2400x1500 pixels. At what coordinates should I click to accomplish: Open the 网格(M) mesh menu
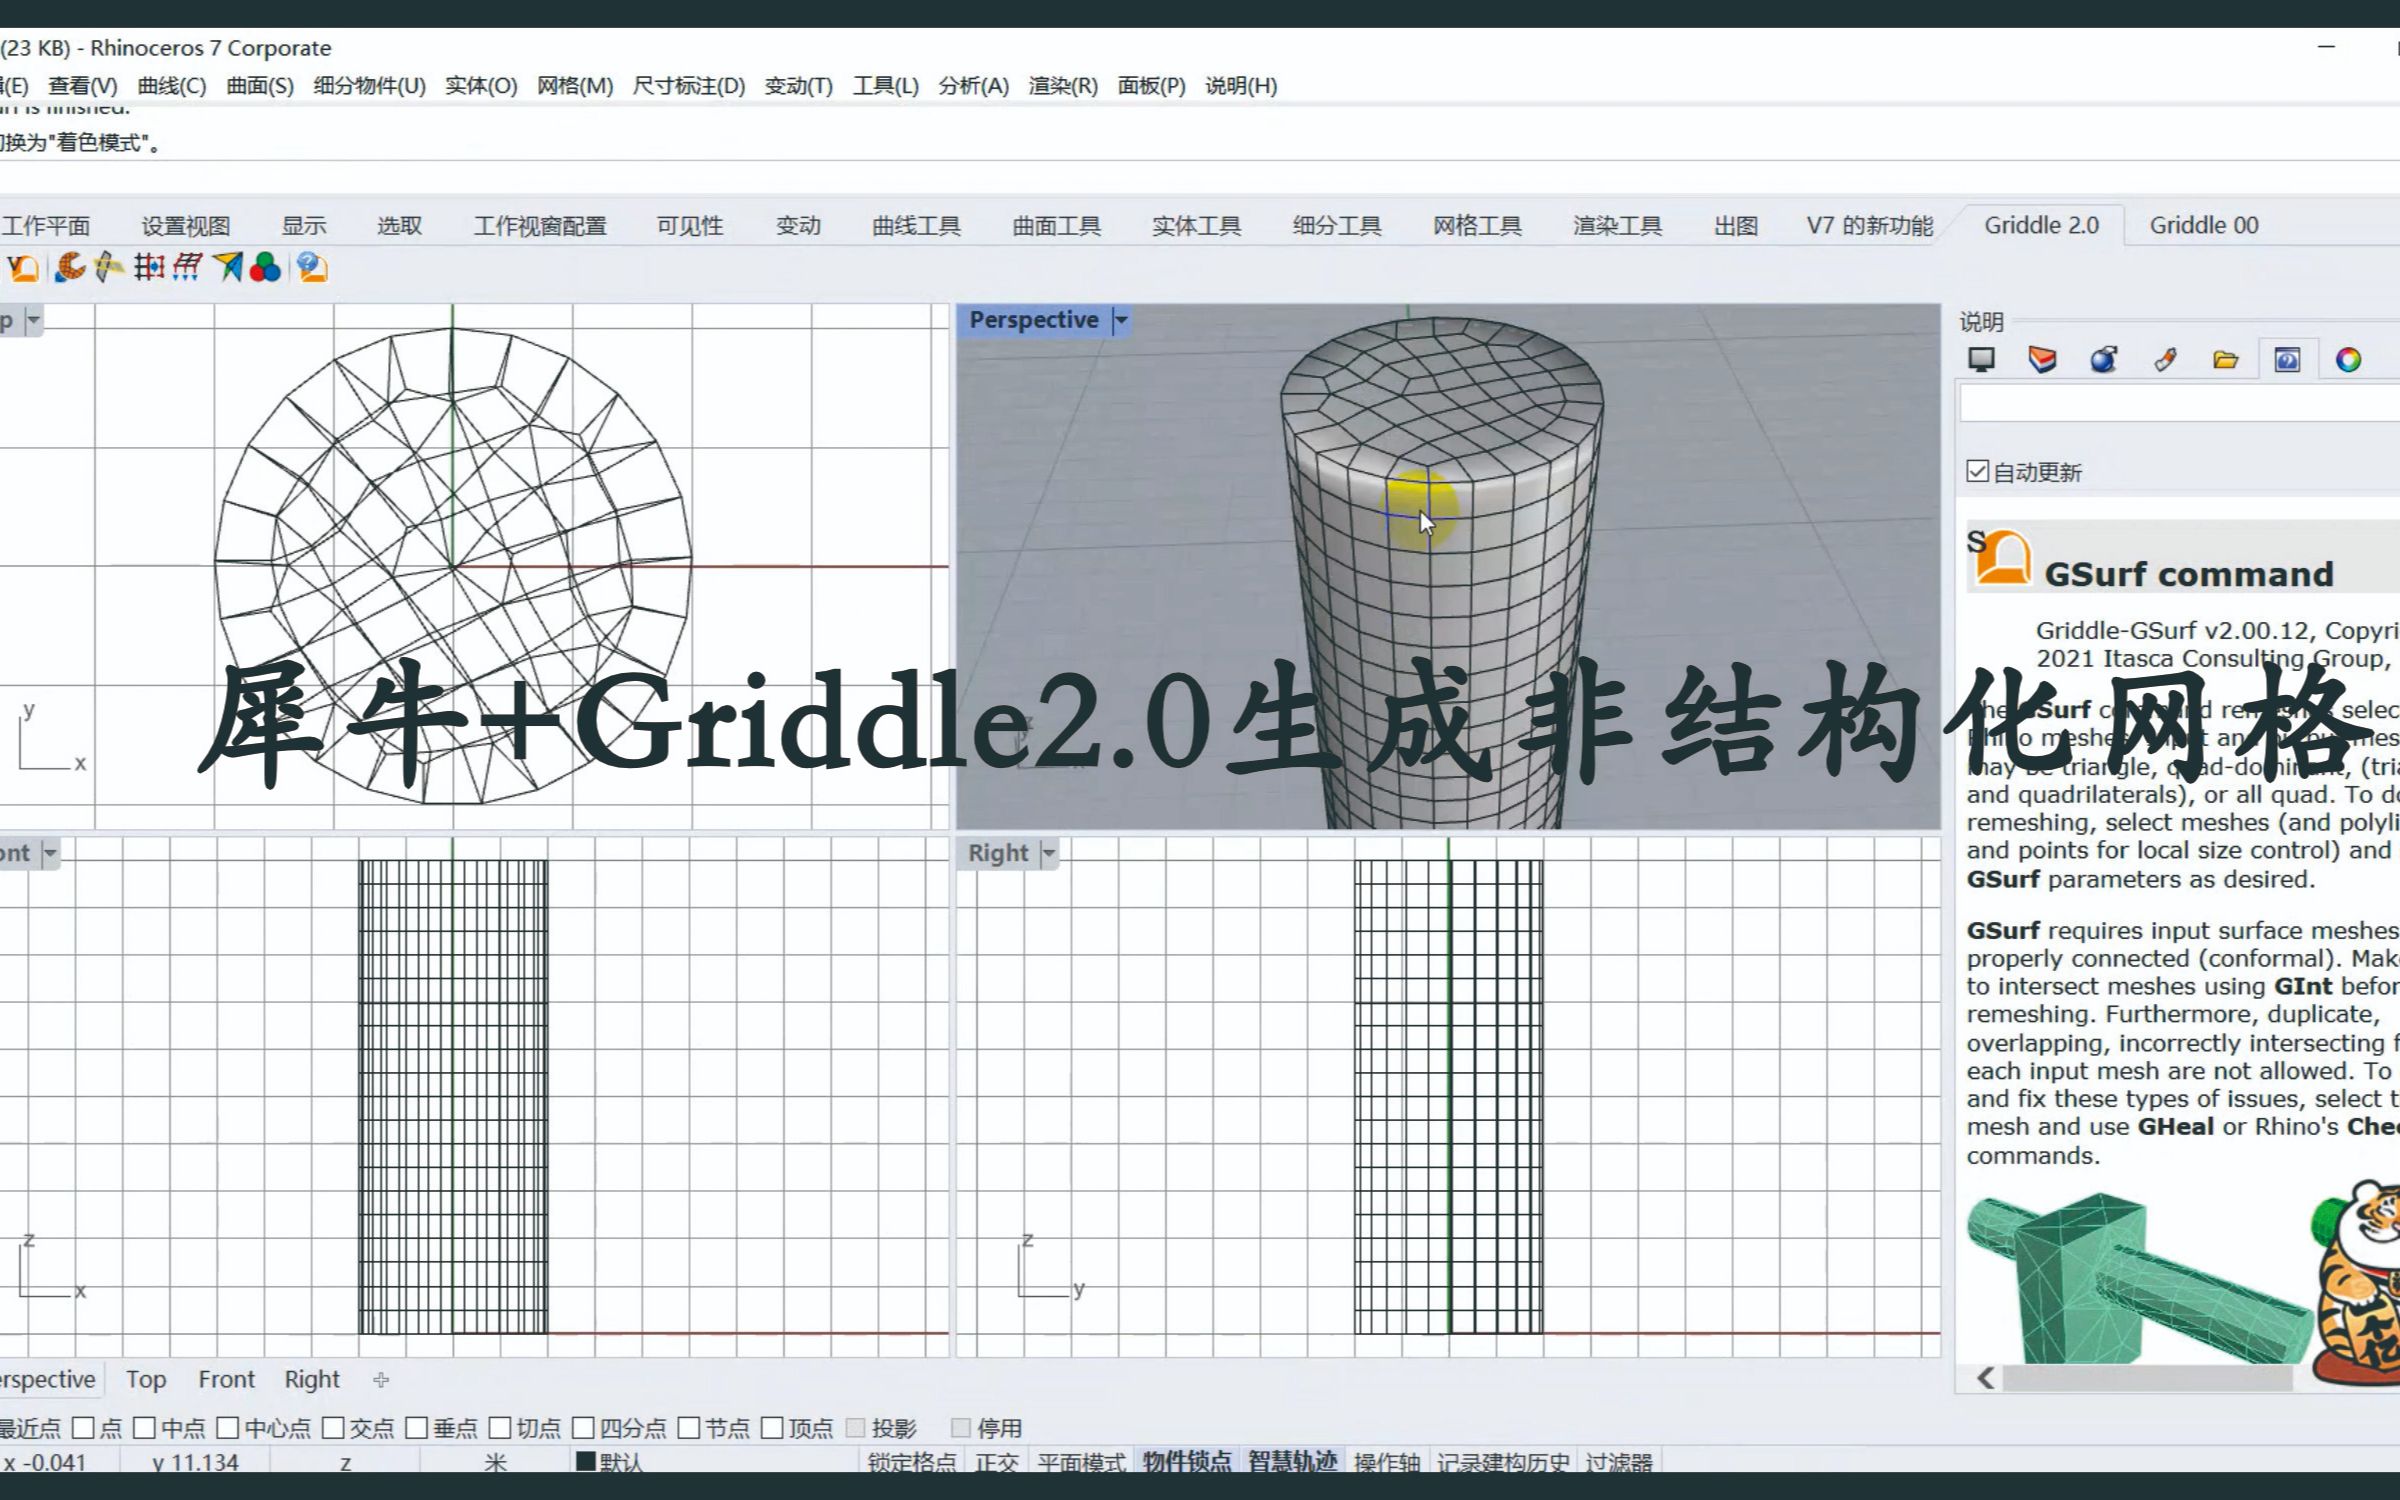(575, 86)
